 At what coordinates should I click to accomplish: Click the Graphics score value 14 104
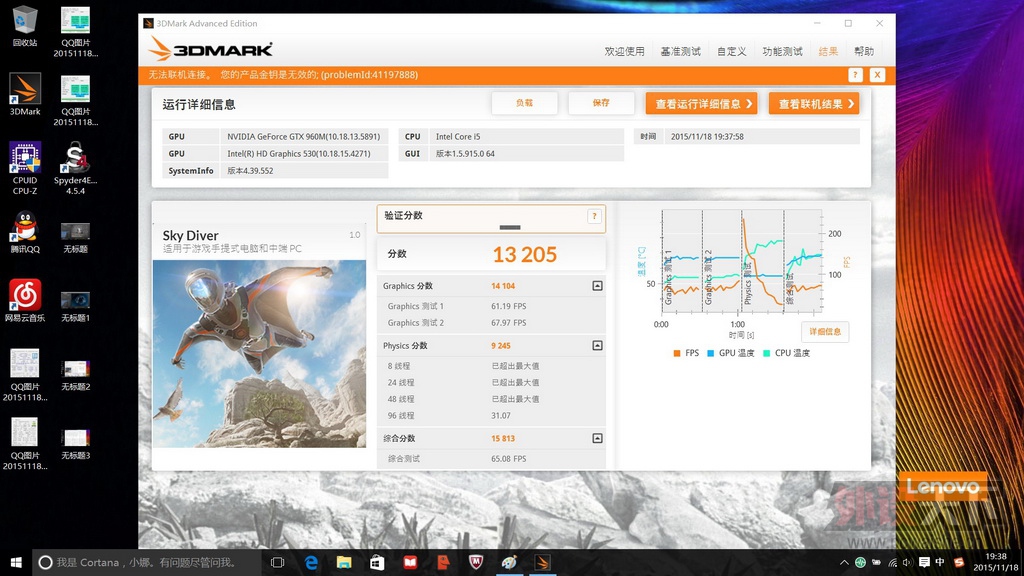coord(503,286)
